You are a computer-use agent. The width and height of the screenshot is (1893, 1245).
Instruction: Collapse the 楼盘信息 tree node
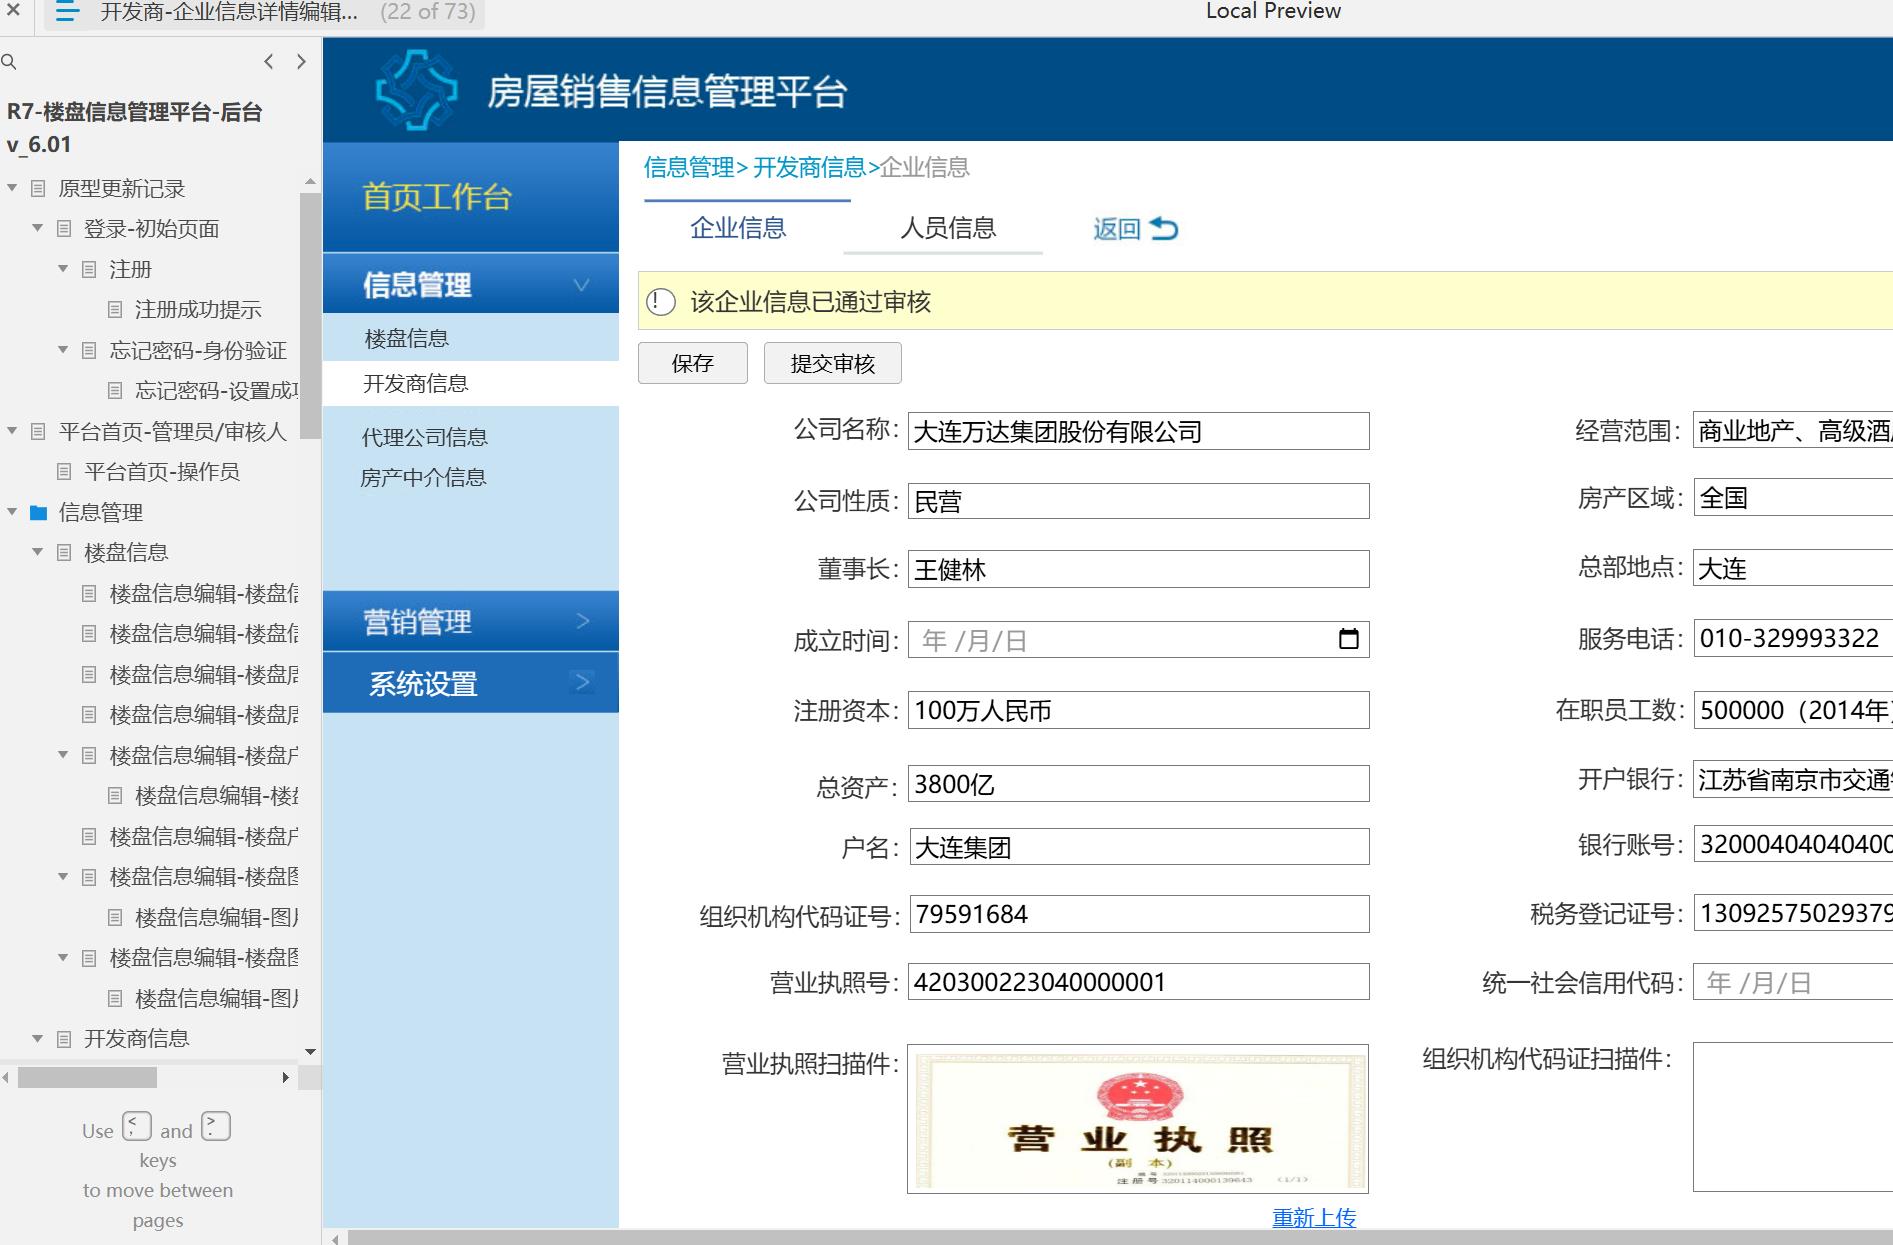(38, 552)
